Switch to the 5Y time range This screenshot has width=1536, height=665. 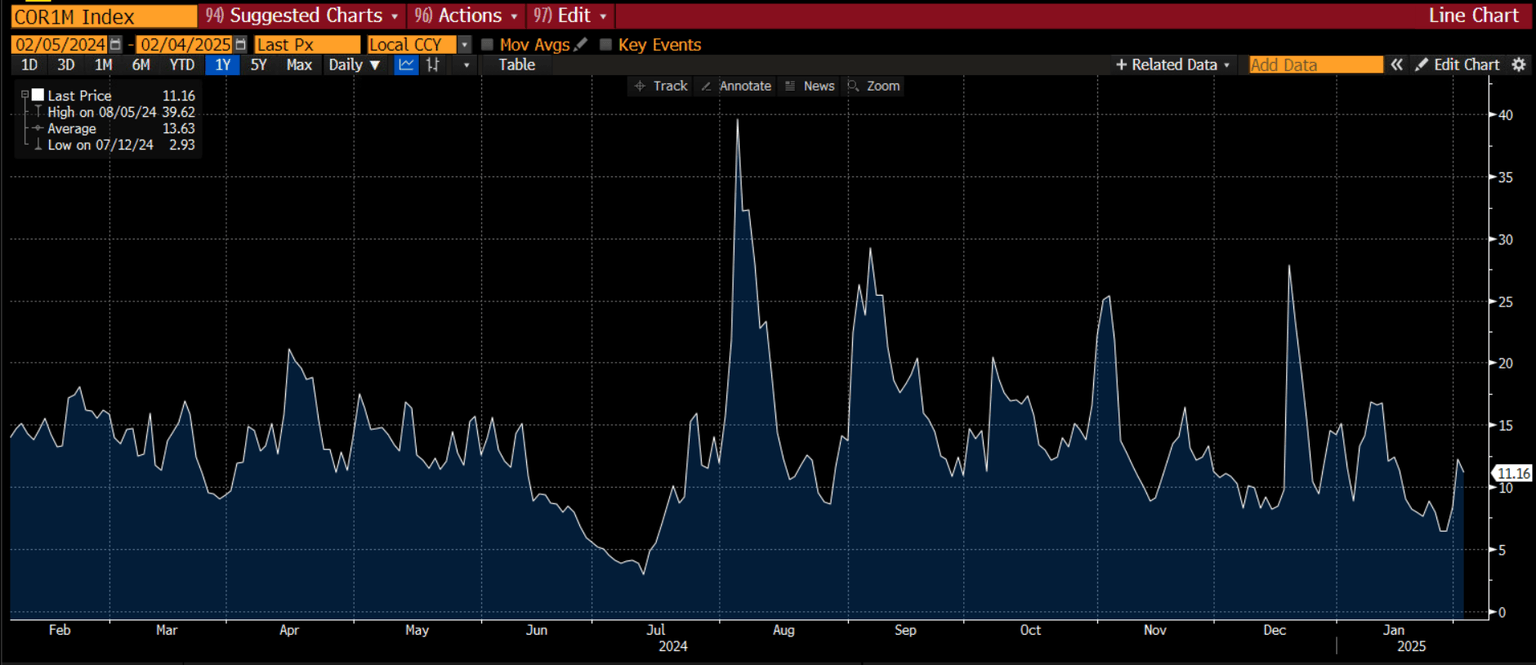[x=259, y=65]
